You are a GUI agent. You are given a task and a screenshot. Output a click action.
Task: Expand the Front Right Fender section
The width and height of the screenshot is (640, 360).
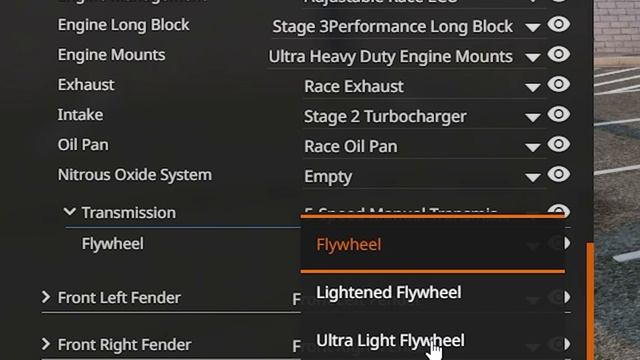(x=46, y=344)
